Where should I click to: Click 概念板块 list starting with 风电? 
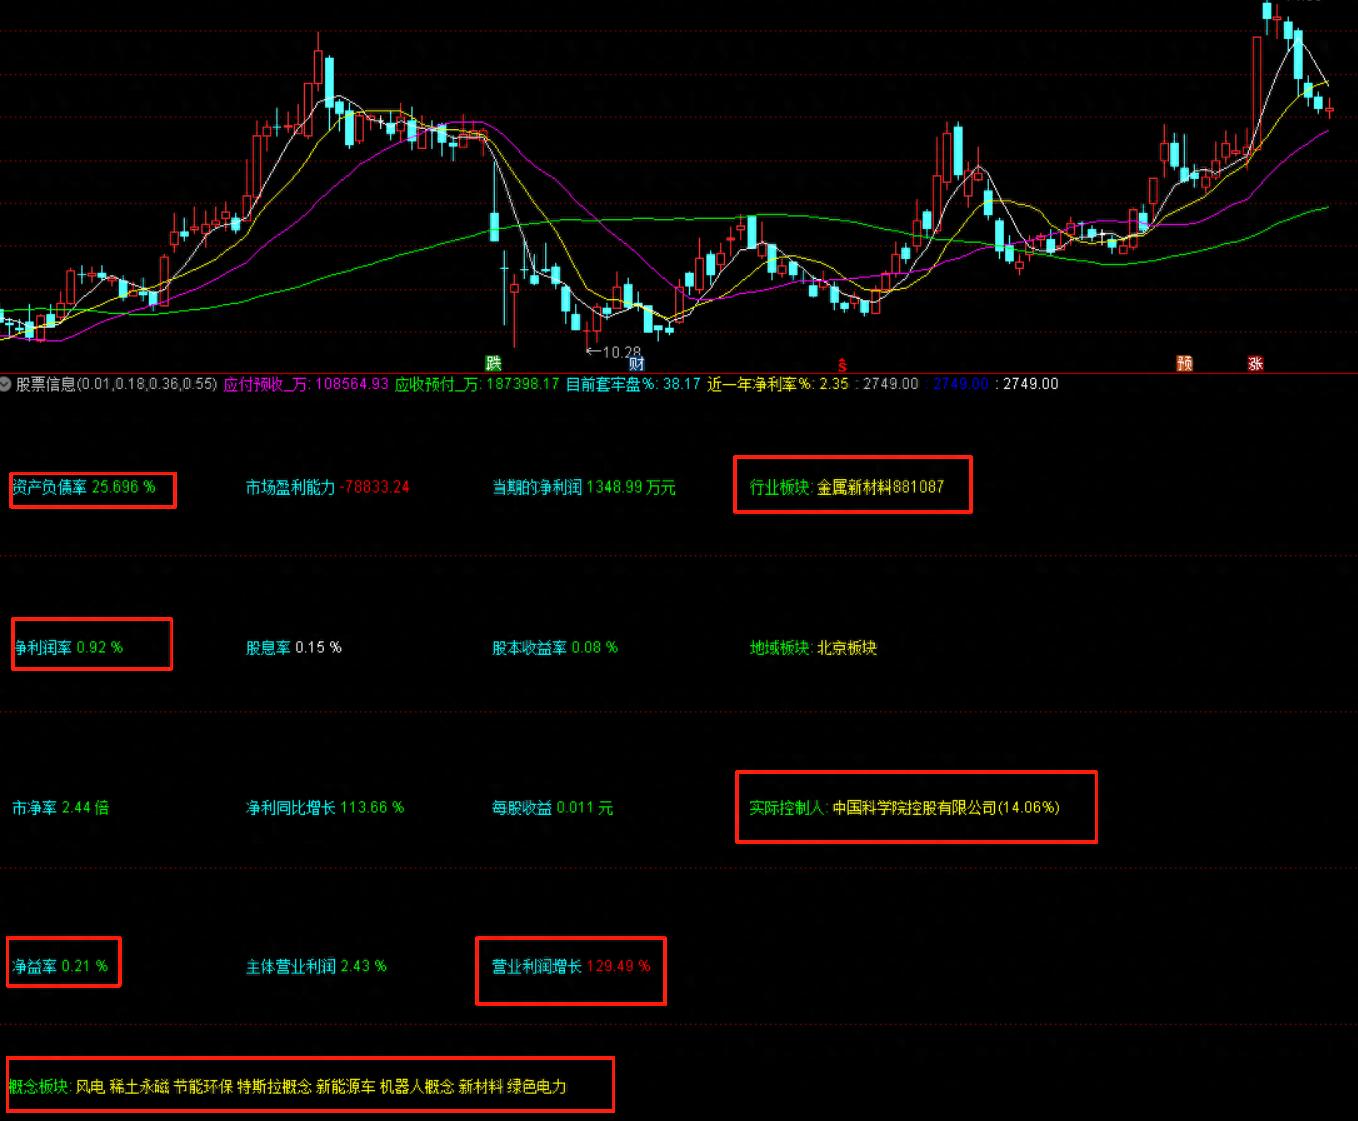[288, 1086]
